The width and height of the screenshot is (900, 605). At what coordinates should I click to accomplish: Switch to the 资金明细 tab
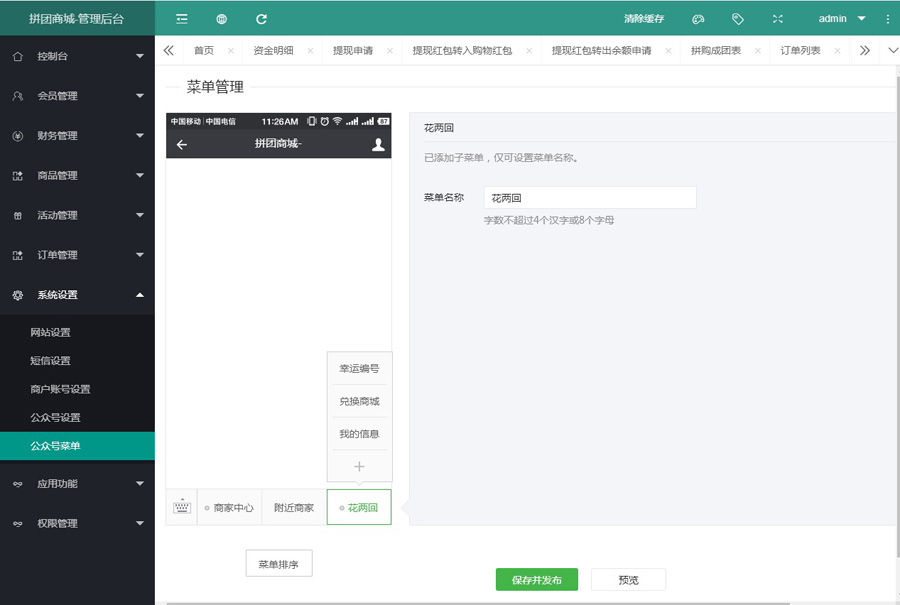pyautogui.click(x=273, y=51)
